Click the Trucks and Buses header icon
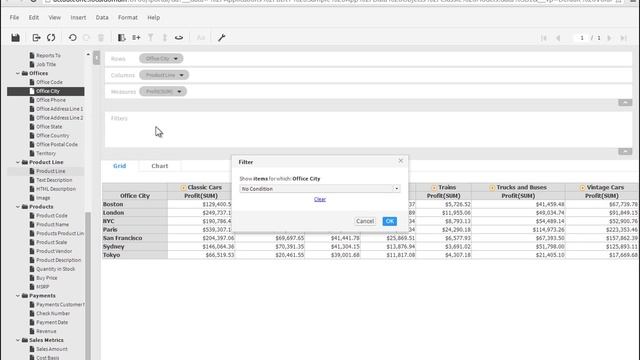Screen dimensions: 640x360 (x=492, y=188)
